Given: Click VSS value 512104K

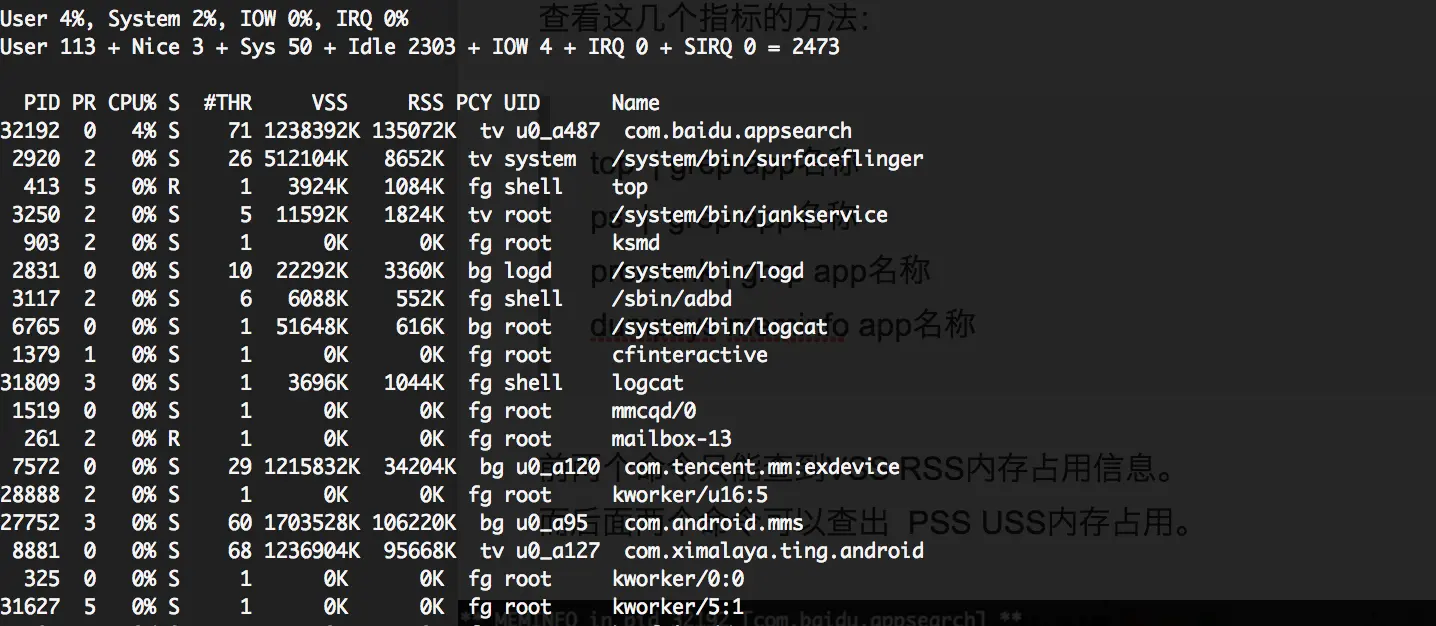Looking at the screenshot, I should pos(306,159).
